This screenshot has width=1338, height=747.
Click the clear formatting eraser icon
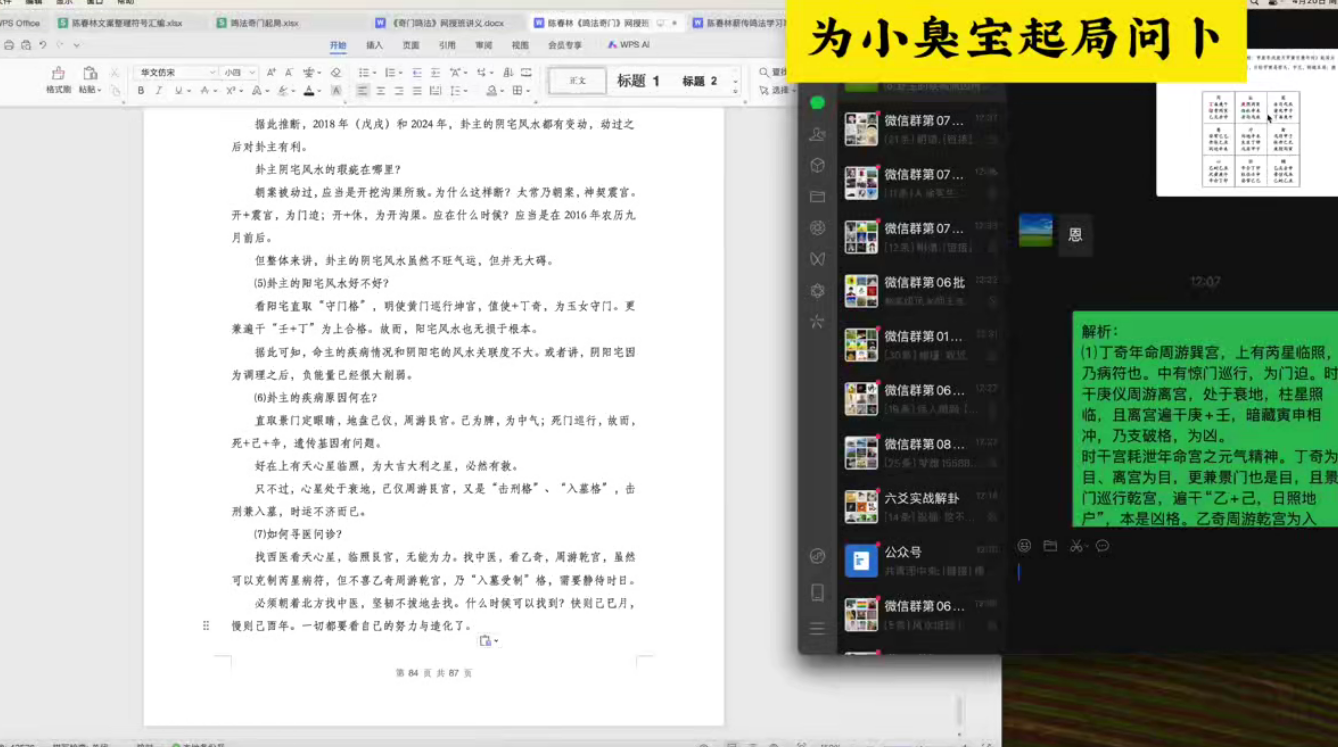tap(335, 73)
